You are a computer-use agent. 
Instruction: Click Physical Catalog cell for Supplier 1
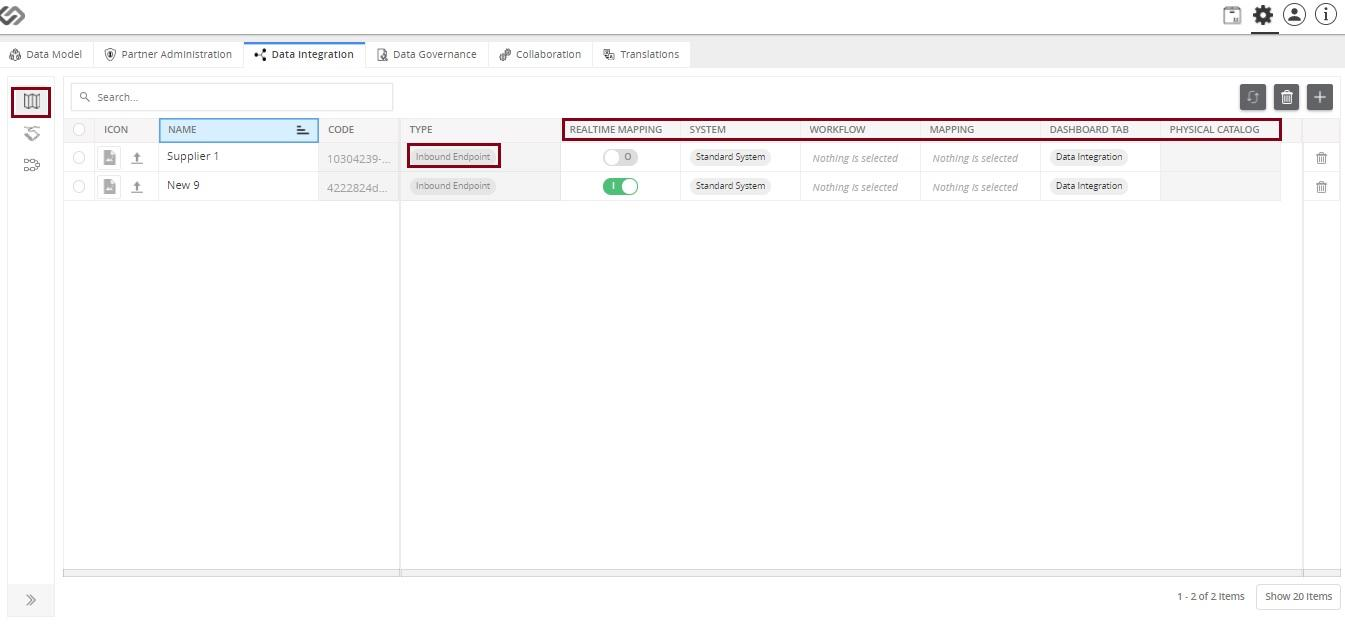pos(1220,158)
